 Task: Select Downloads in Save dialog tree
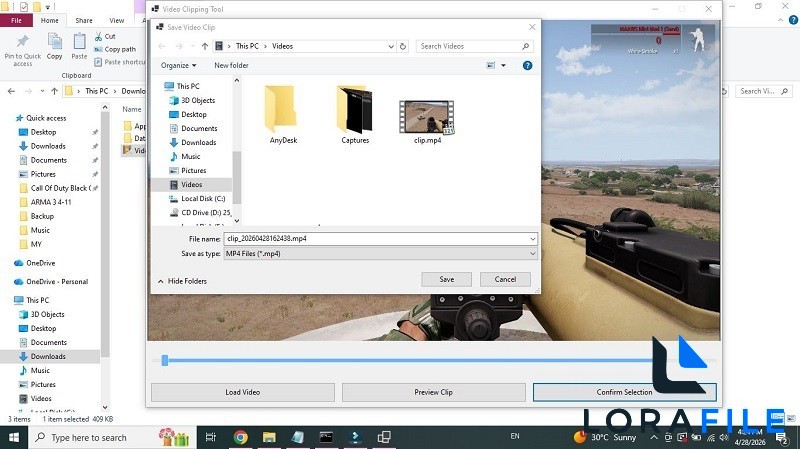[198, 142]
